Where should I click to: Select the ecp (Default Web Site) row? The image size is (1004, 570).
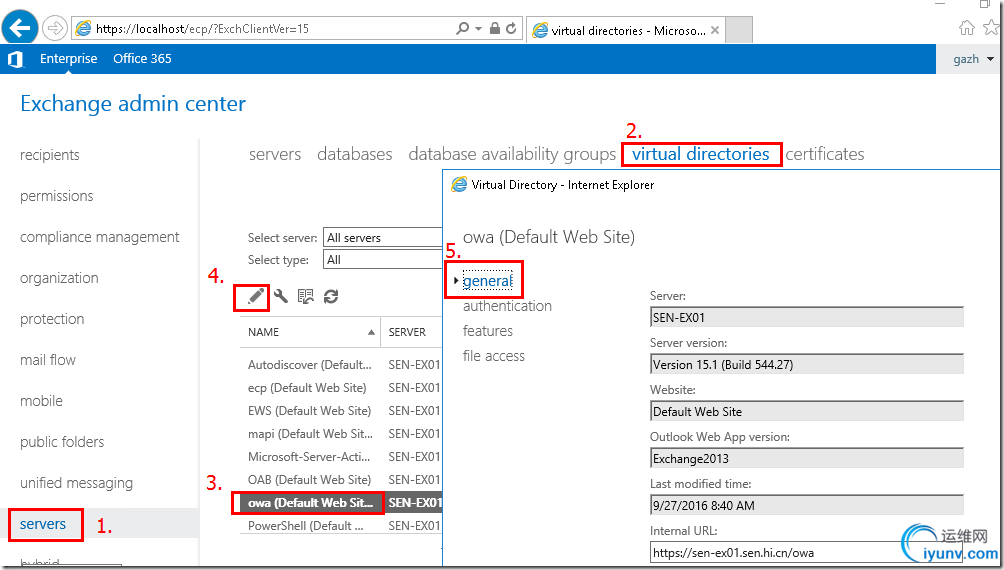(341, 387)
